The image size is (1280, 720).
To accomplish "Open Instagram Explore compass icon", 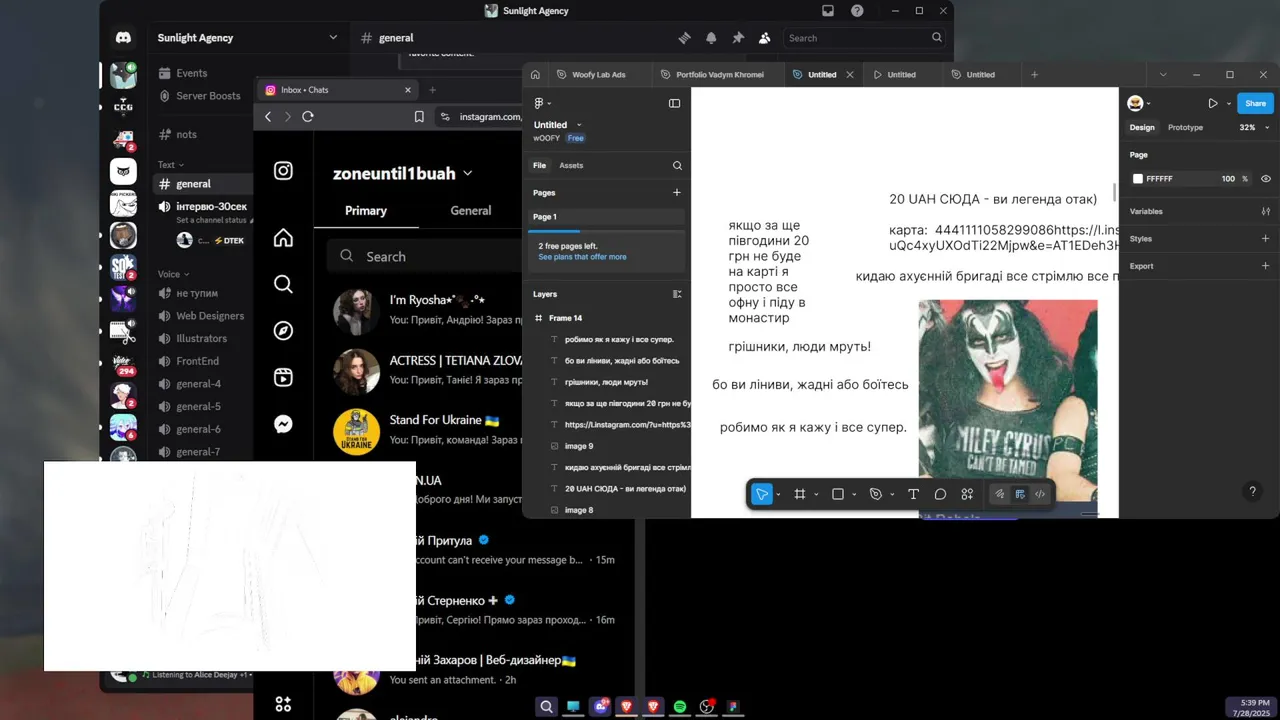I will coord(283,331).
